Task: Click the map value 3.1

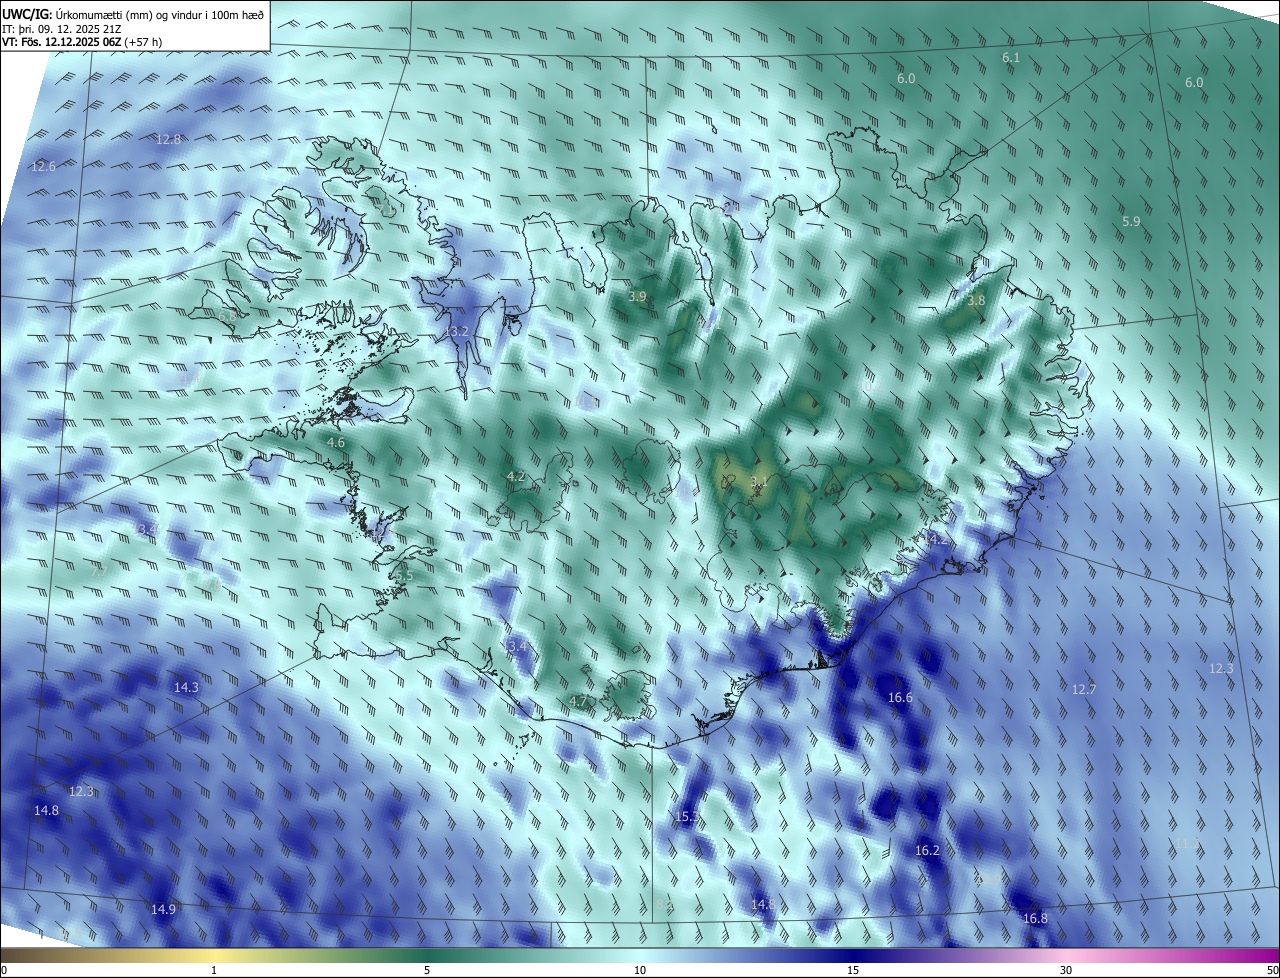Action: pyautogui.click(x=759, y=483)
